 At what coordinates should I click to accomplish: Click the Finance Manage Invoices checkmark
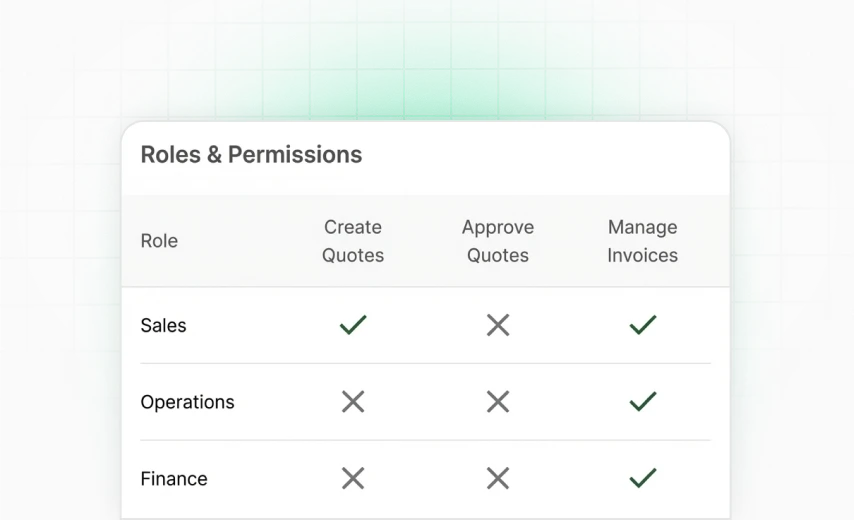643,479
